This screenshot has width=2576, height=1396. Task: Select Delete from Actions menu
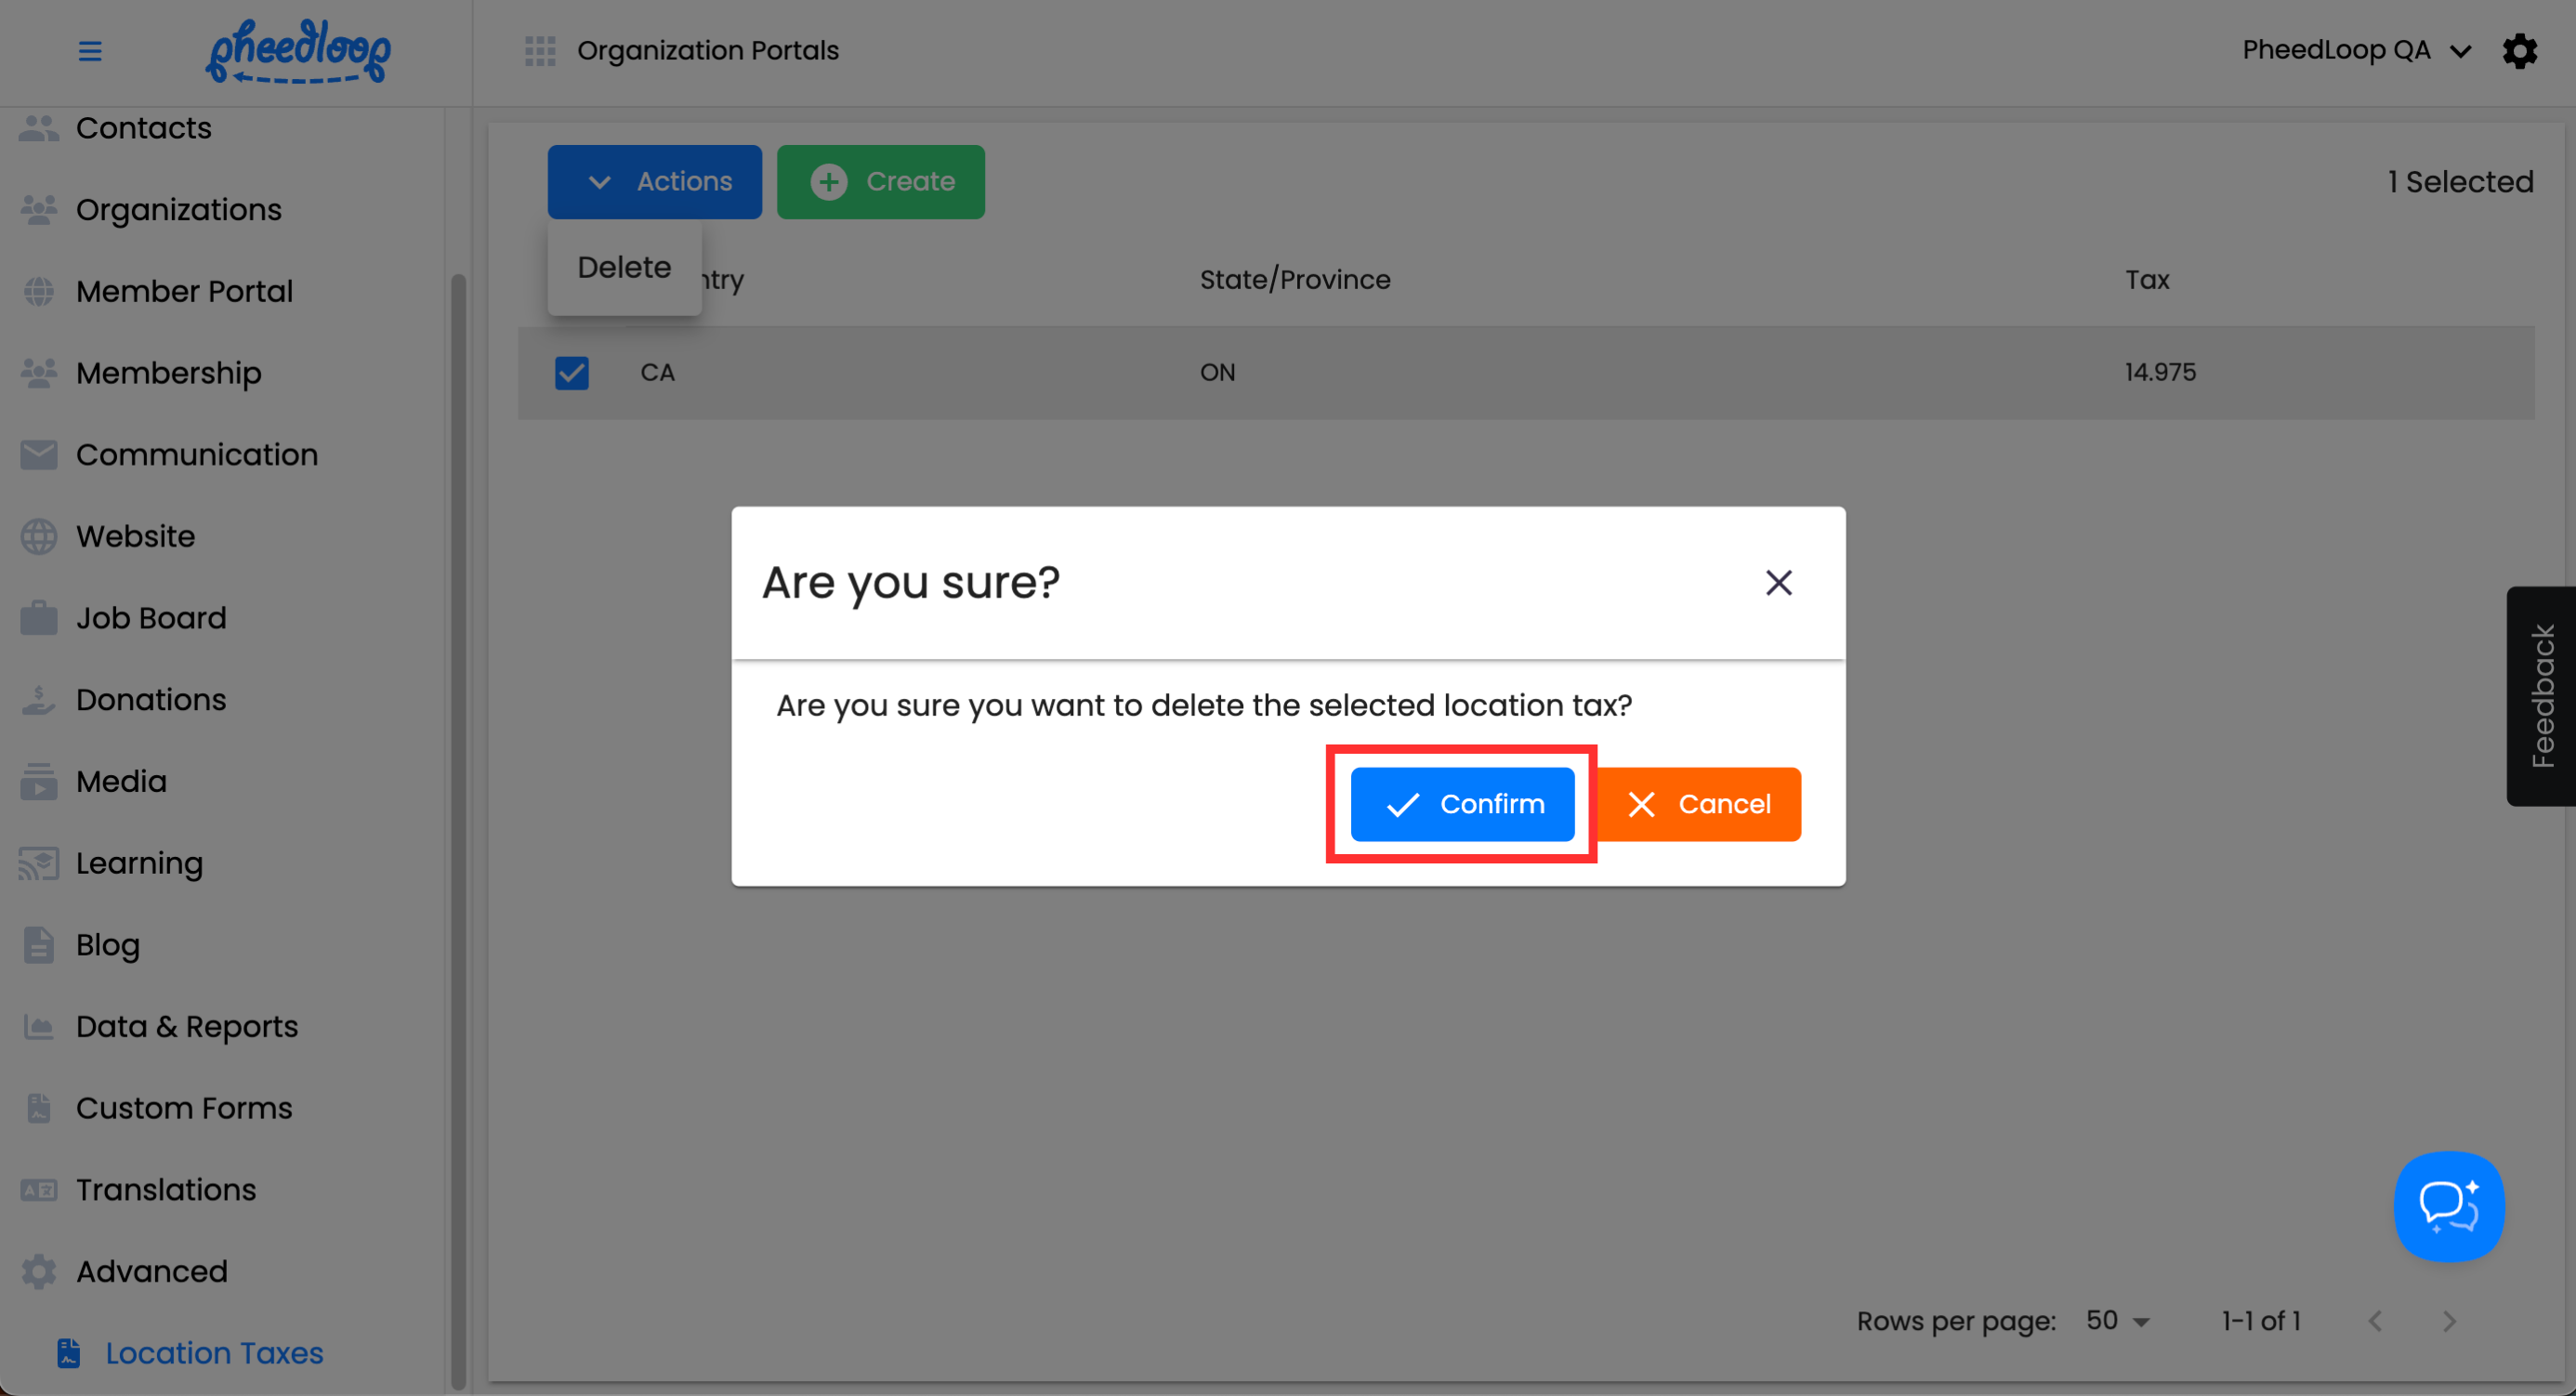(x=624, y=268)
